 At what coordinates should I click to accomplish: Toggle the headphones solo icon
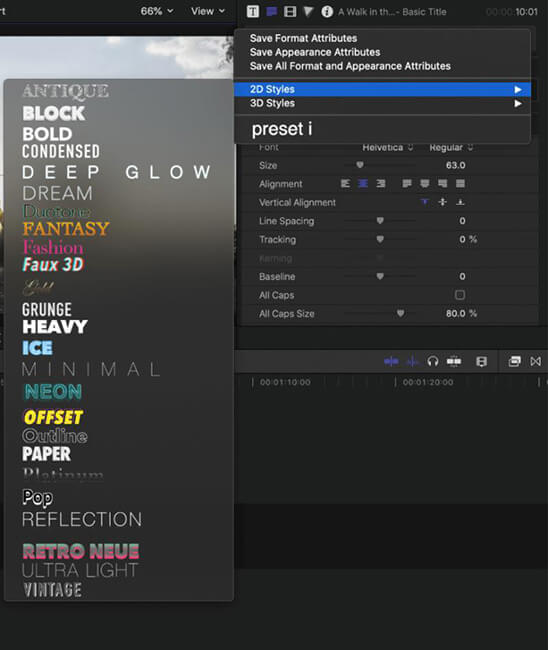point(433,361)
